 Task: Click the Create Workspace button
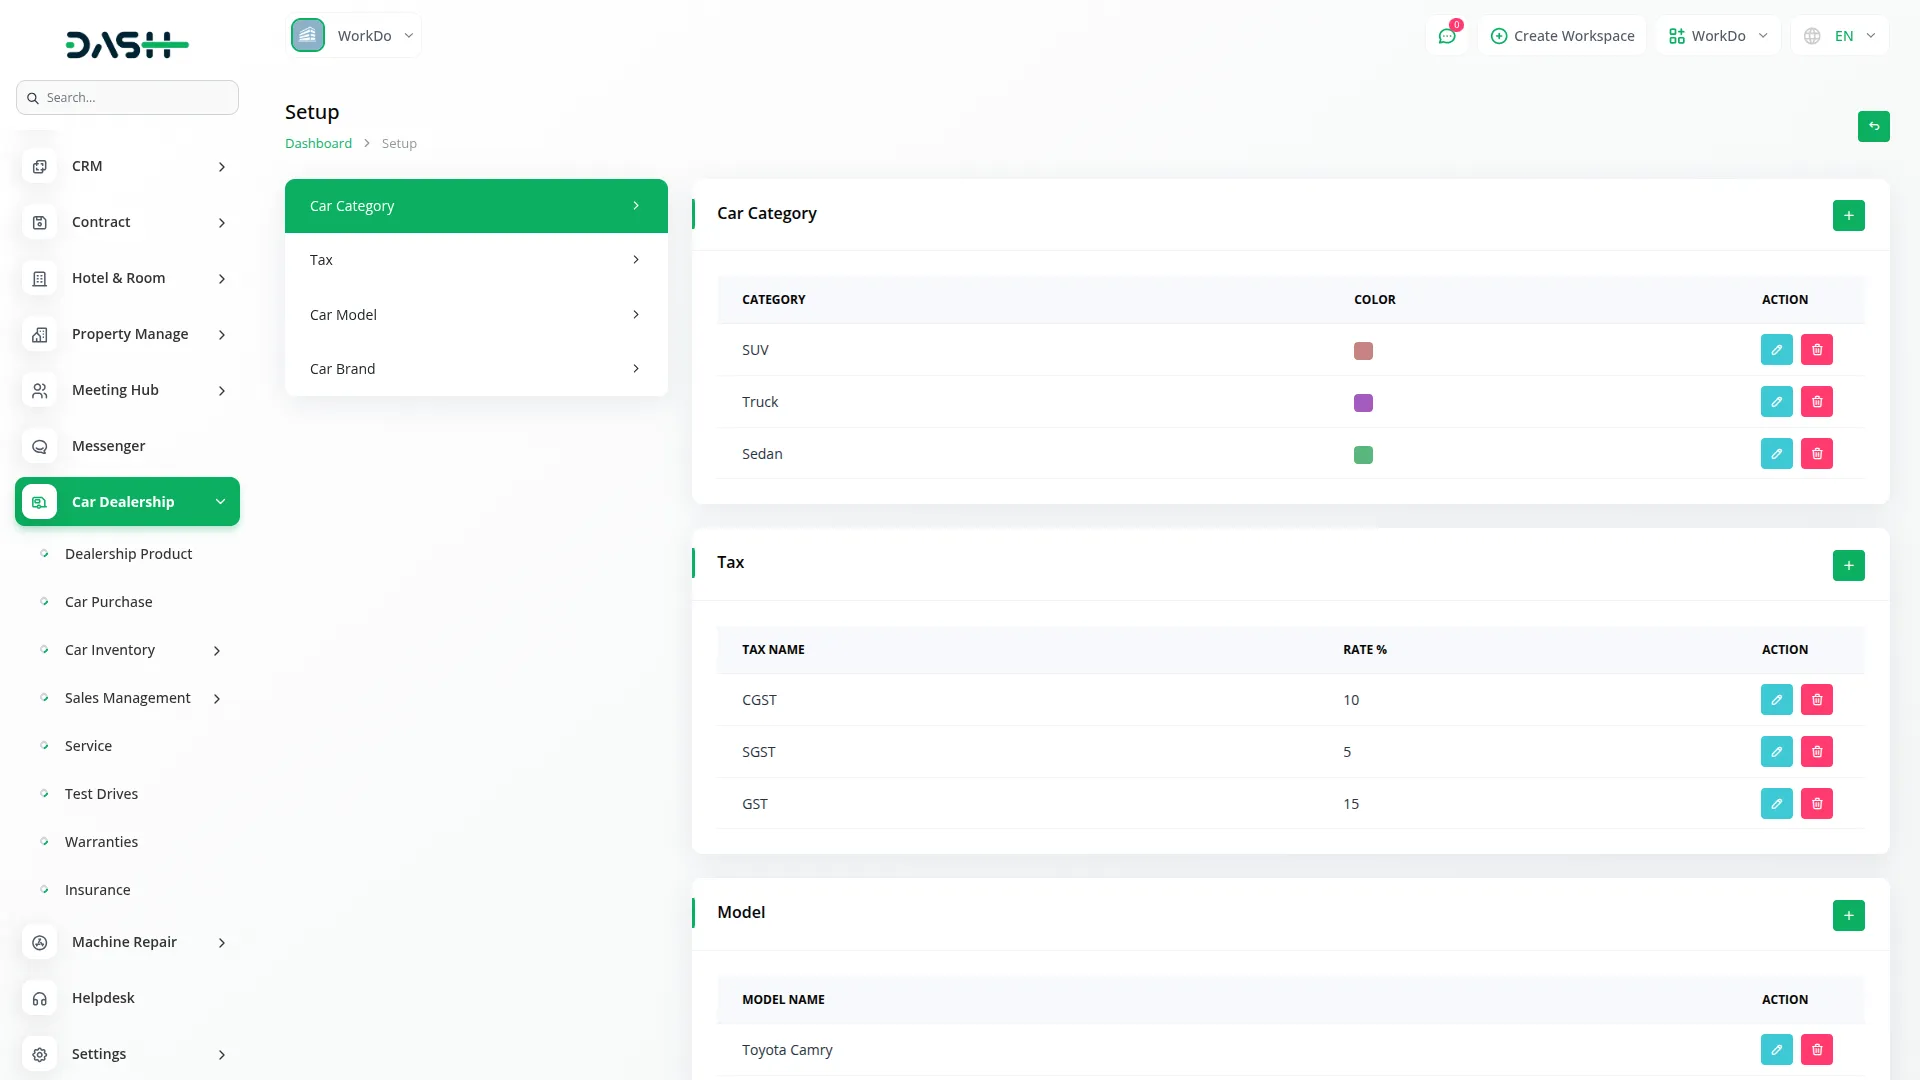click(x=1562, y=36)
